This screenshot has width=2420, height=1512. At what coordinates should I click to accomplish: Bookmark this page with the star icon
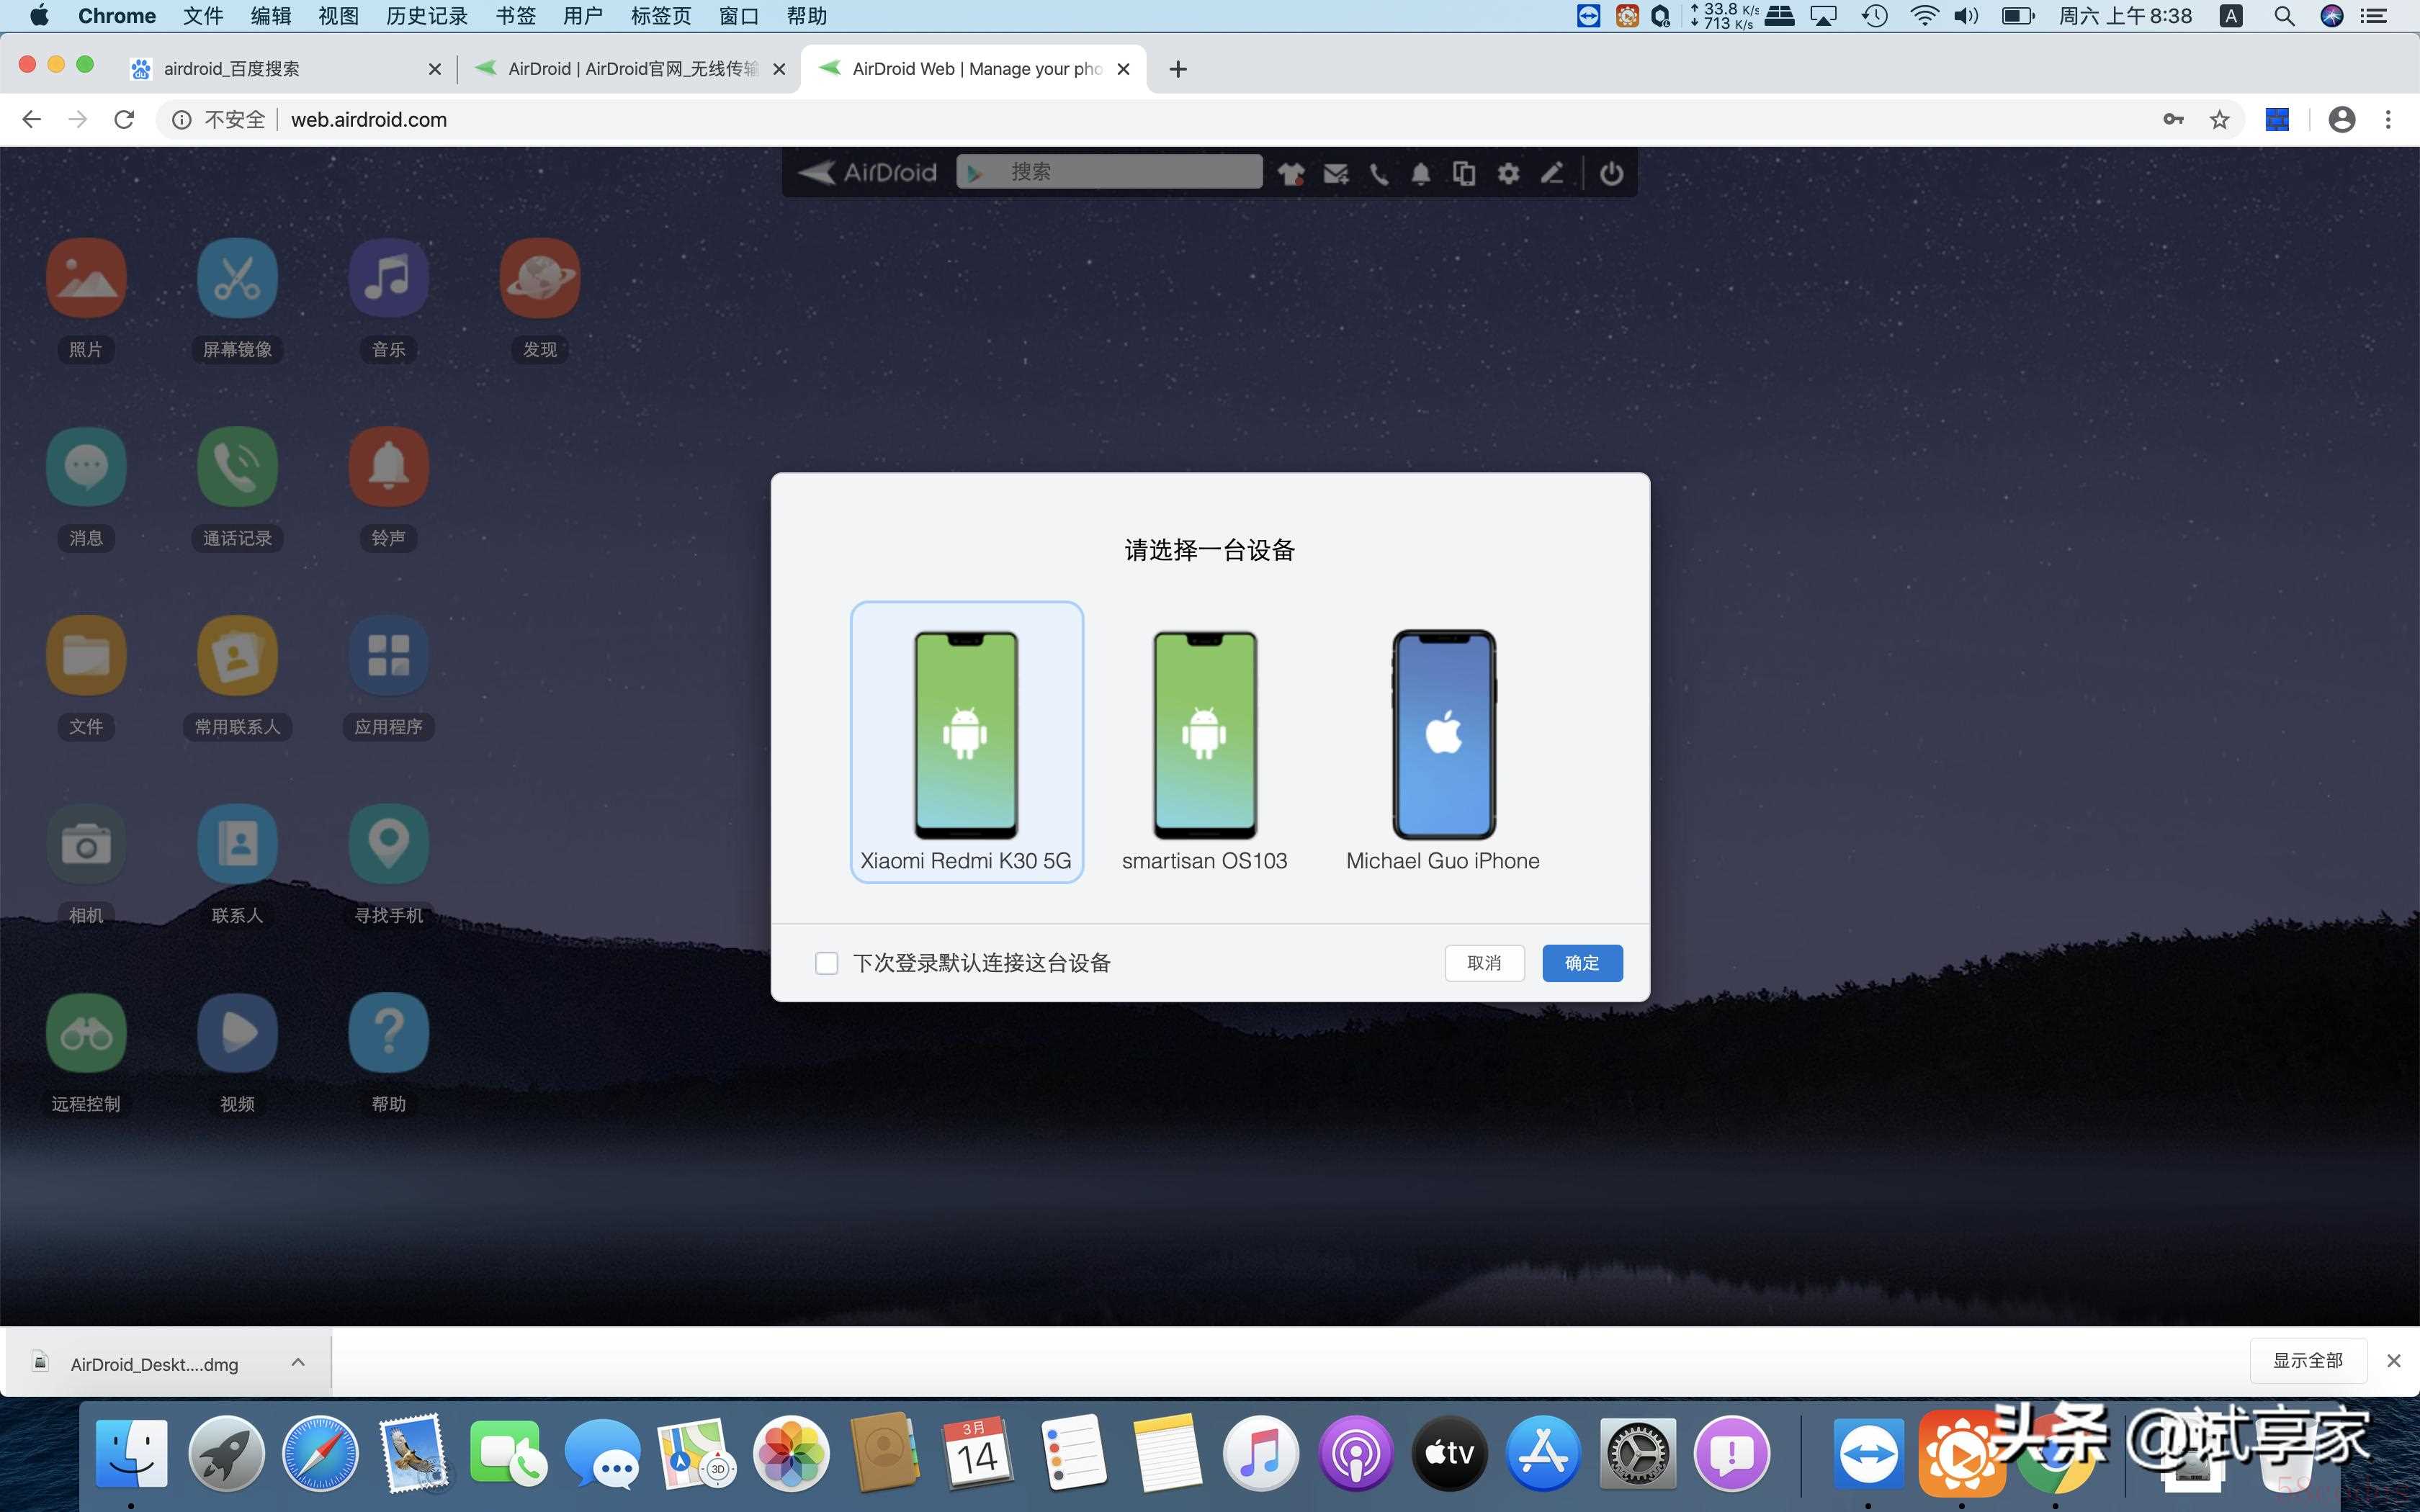(x=2220, y=120)
